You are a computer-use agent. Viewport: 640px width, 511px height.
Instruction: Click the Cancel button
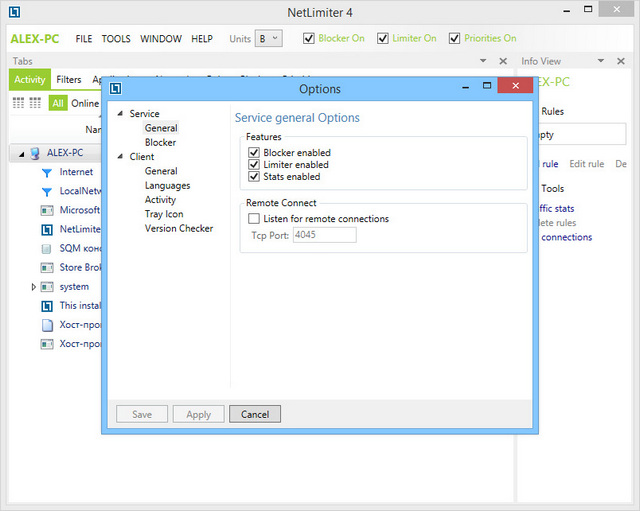tap(255, 414)
